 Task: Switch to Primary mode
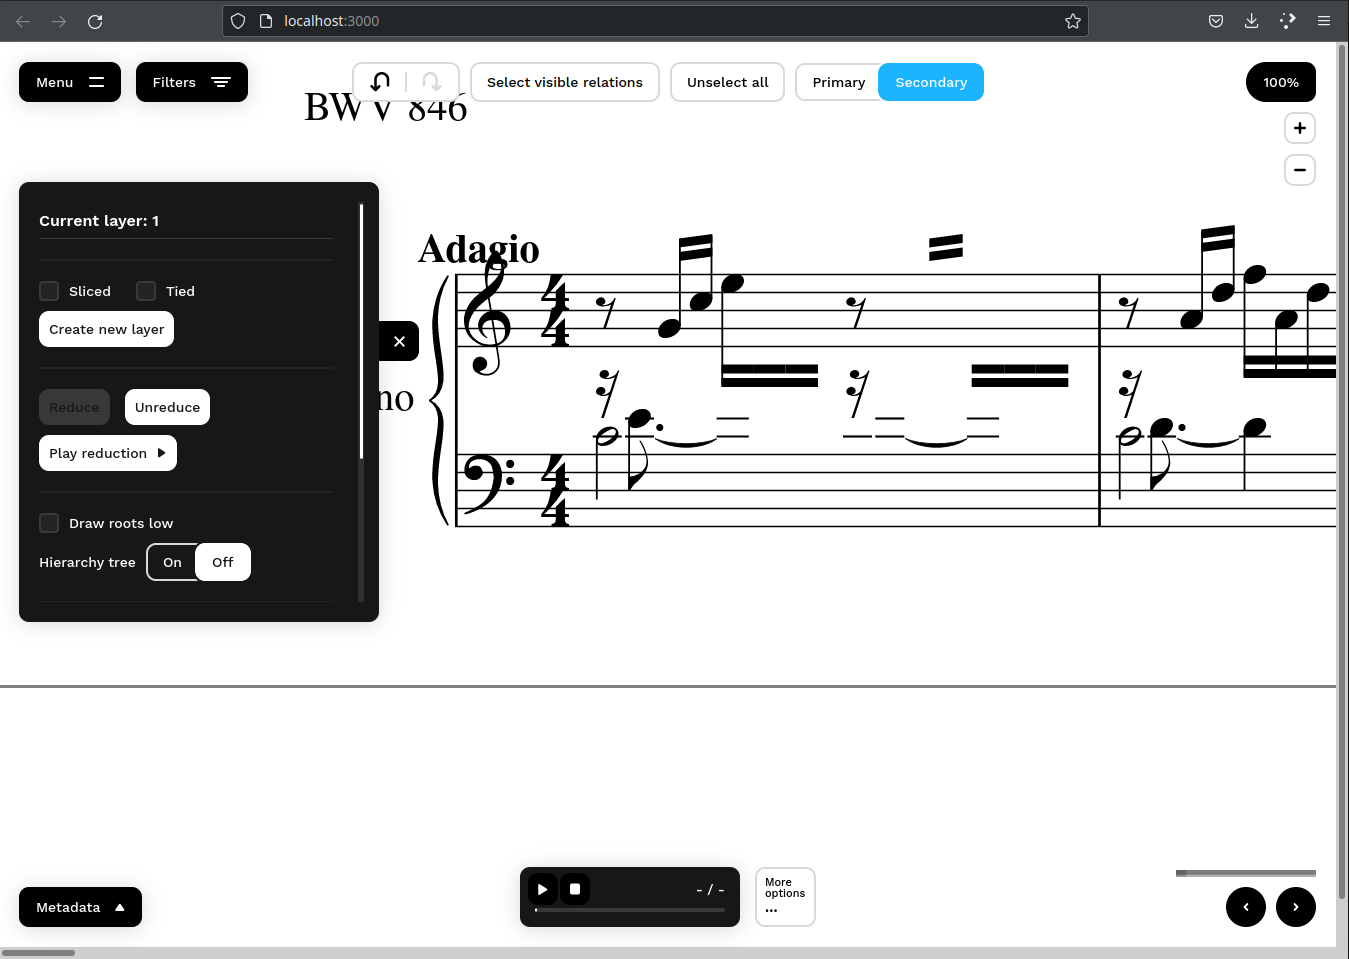tap(838, 82)
